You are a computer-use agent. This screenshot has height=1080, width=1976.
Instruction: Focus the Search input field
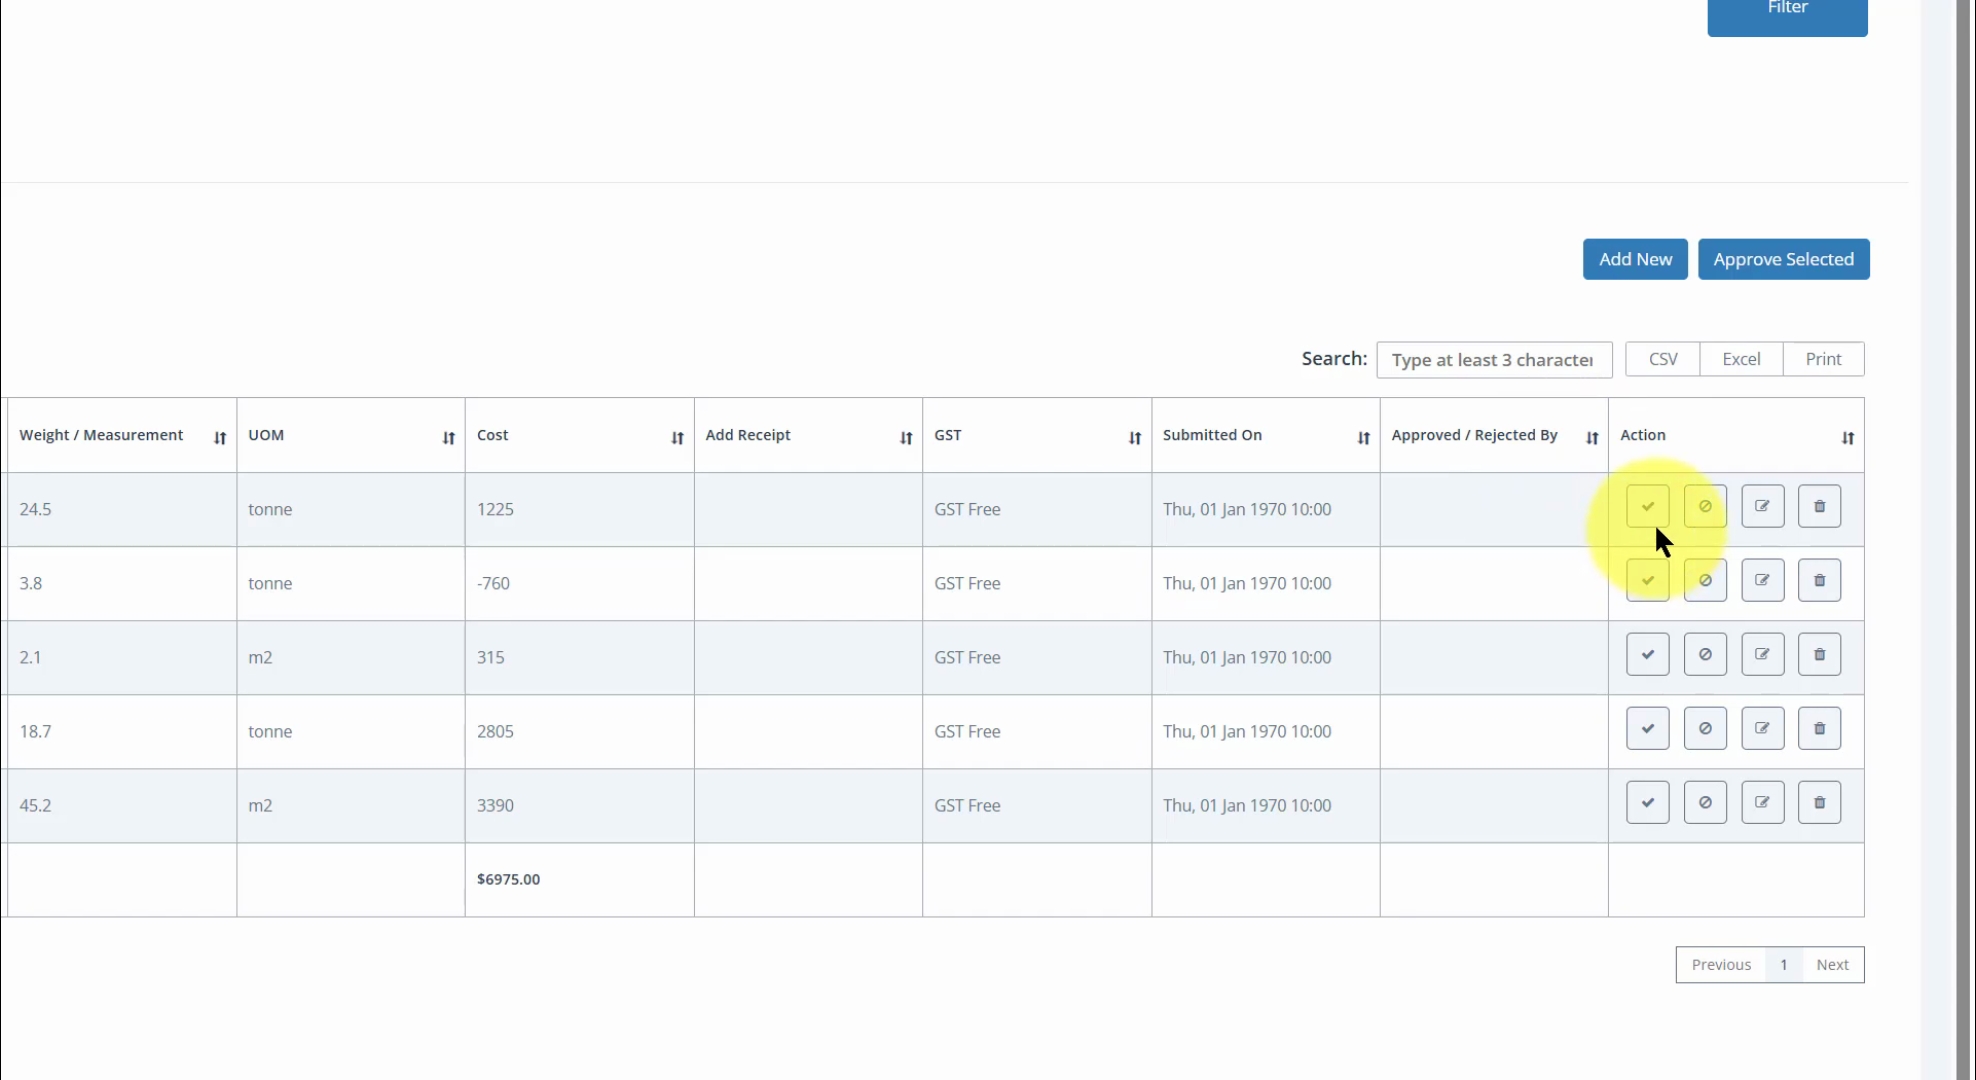pyautogui.click(x=1493, y=360)
